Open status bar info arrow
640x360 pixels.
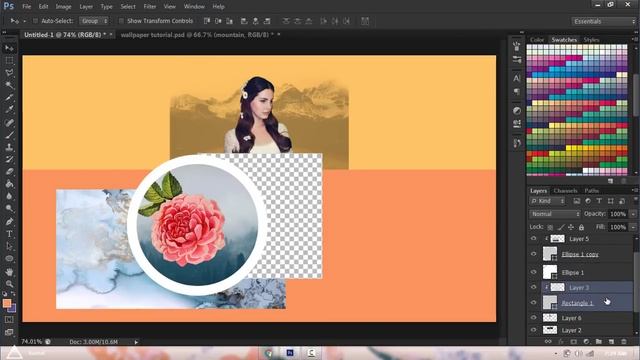136,342
